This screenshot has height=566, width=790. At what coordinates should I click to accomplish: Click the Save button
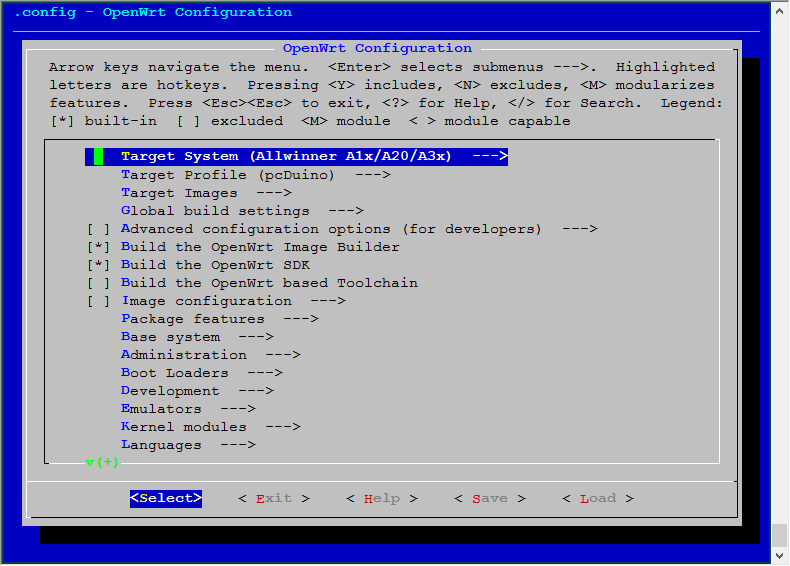tap(490, 498)
